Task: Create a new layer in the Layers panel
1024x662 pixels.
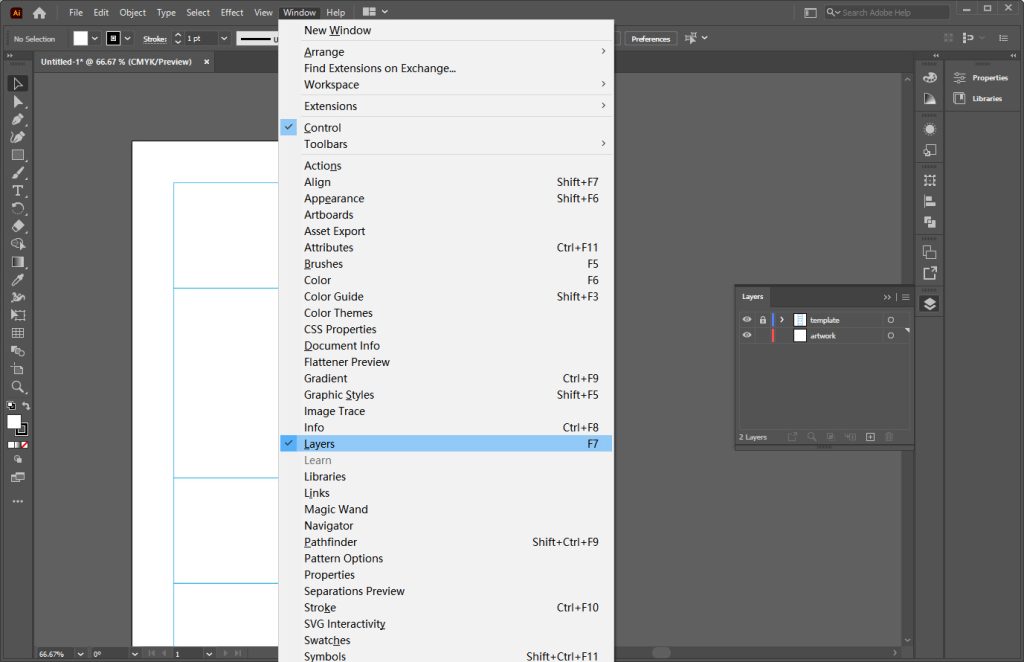Action: [x=870, y=437]
